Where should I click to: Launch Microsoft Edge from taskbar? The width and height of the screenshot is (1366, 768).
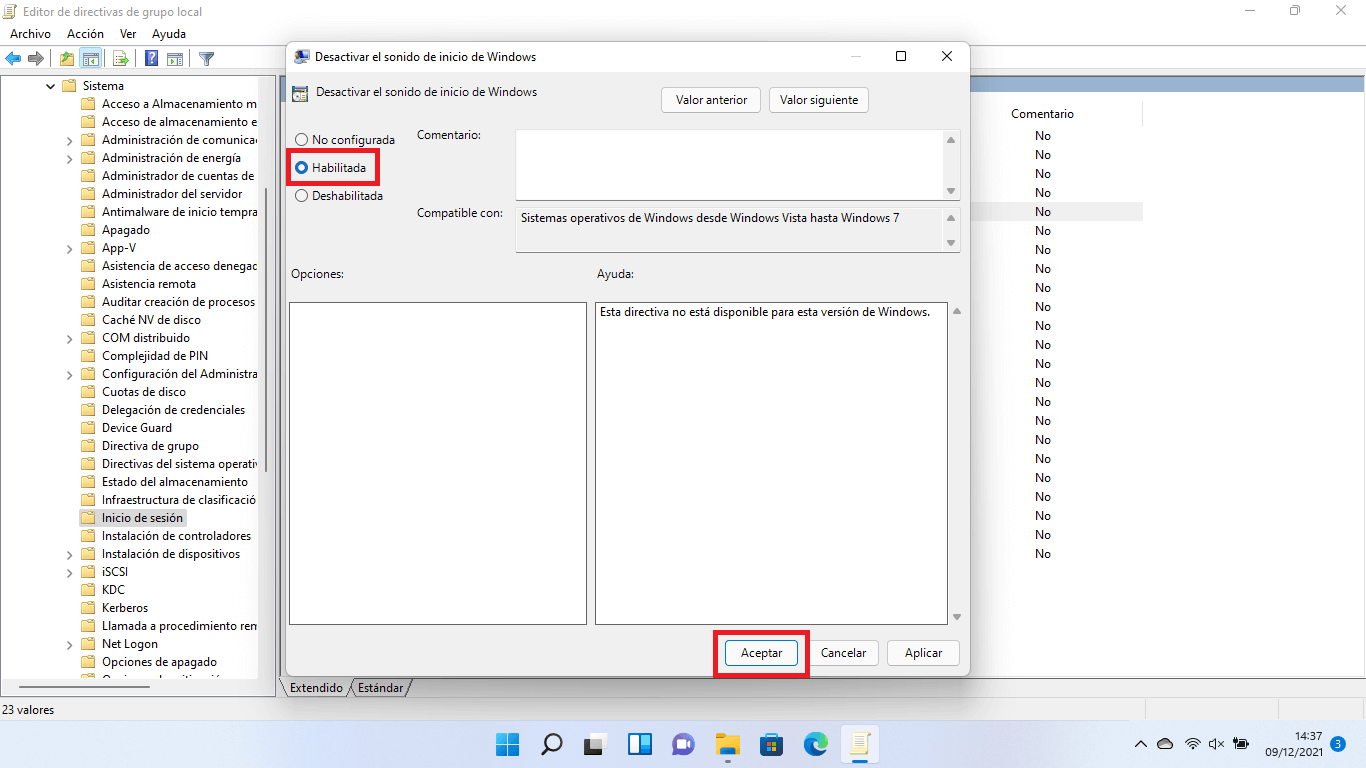pyautogui.click(x=815, y=744)
